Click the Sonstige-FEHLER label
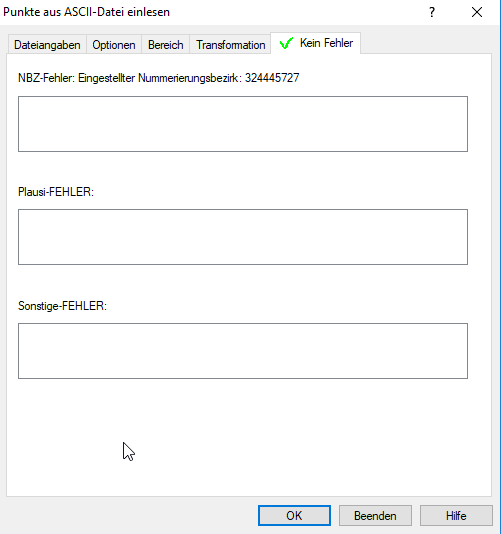Image resolution: width=501 pixels, height=534 pixels. [62, 306]
